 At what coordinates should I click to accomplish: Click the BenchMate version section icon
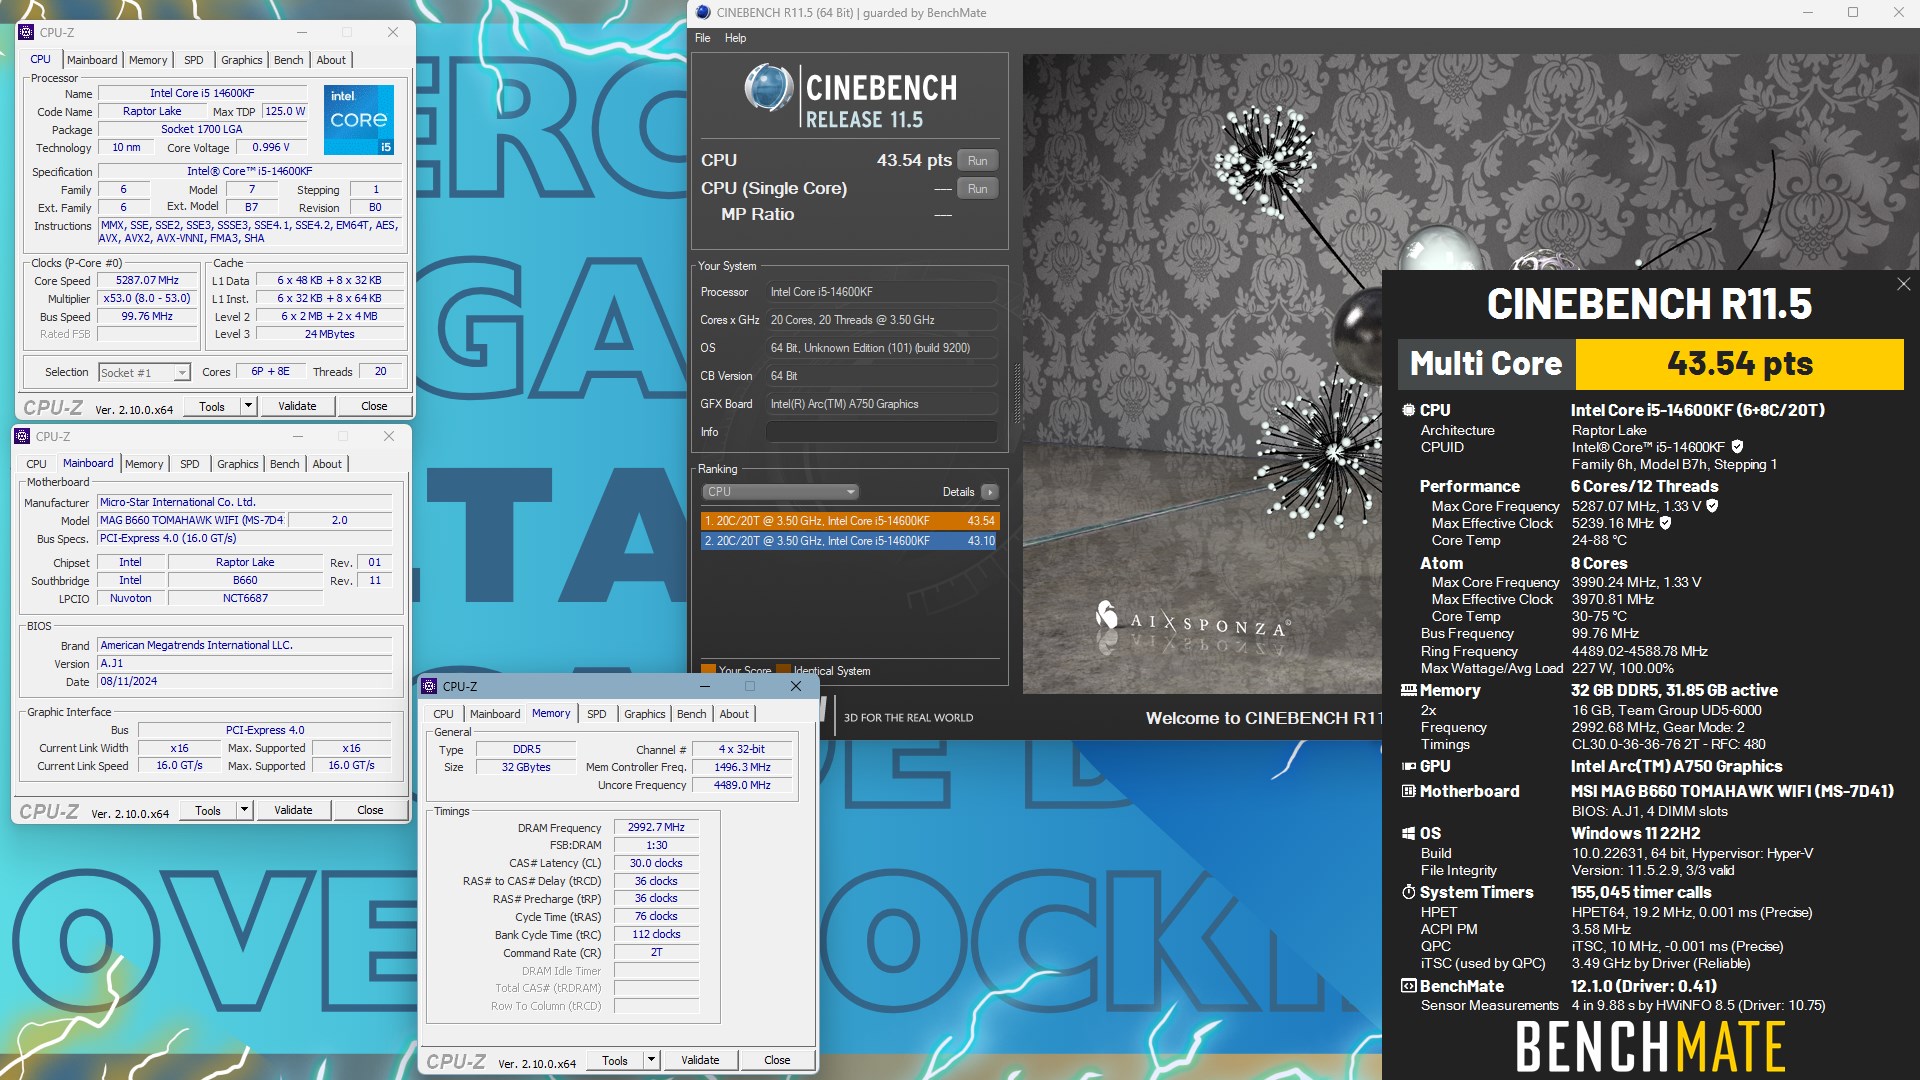1408,986
